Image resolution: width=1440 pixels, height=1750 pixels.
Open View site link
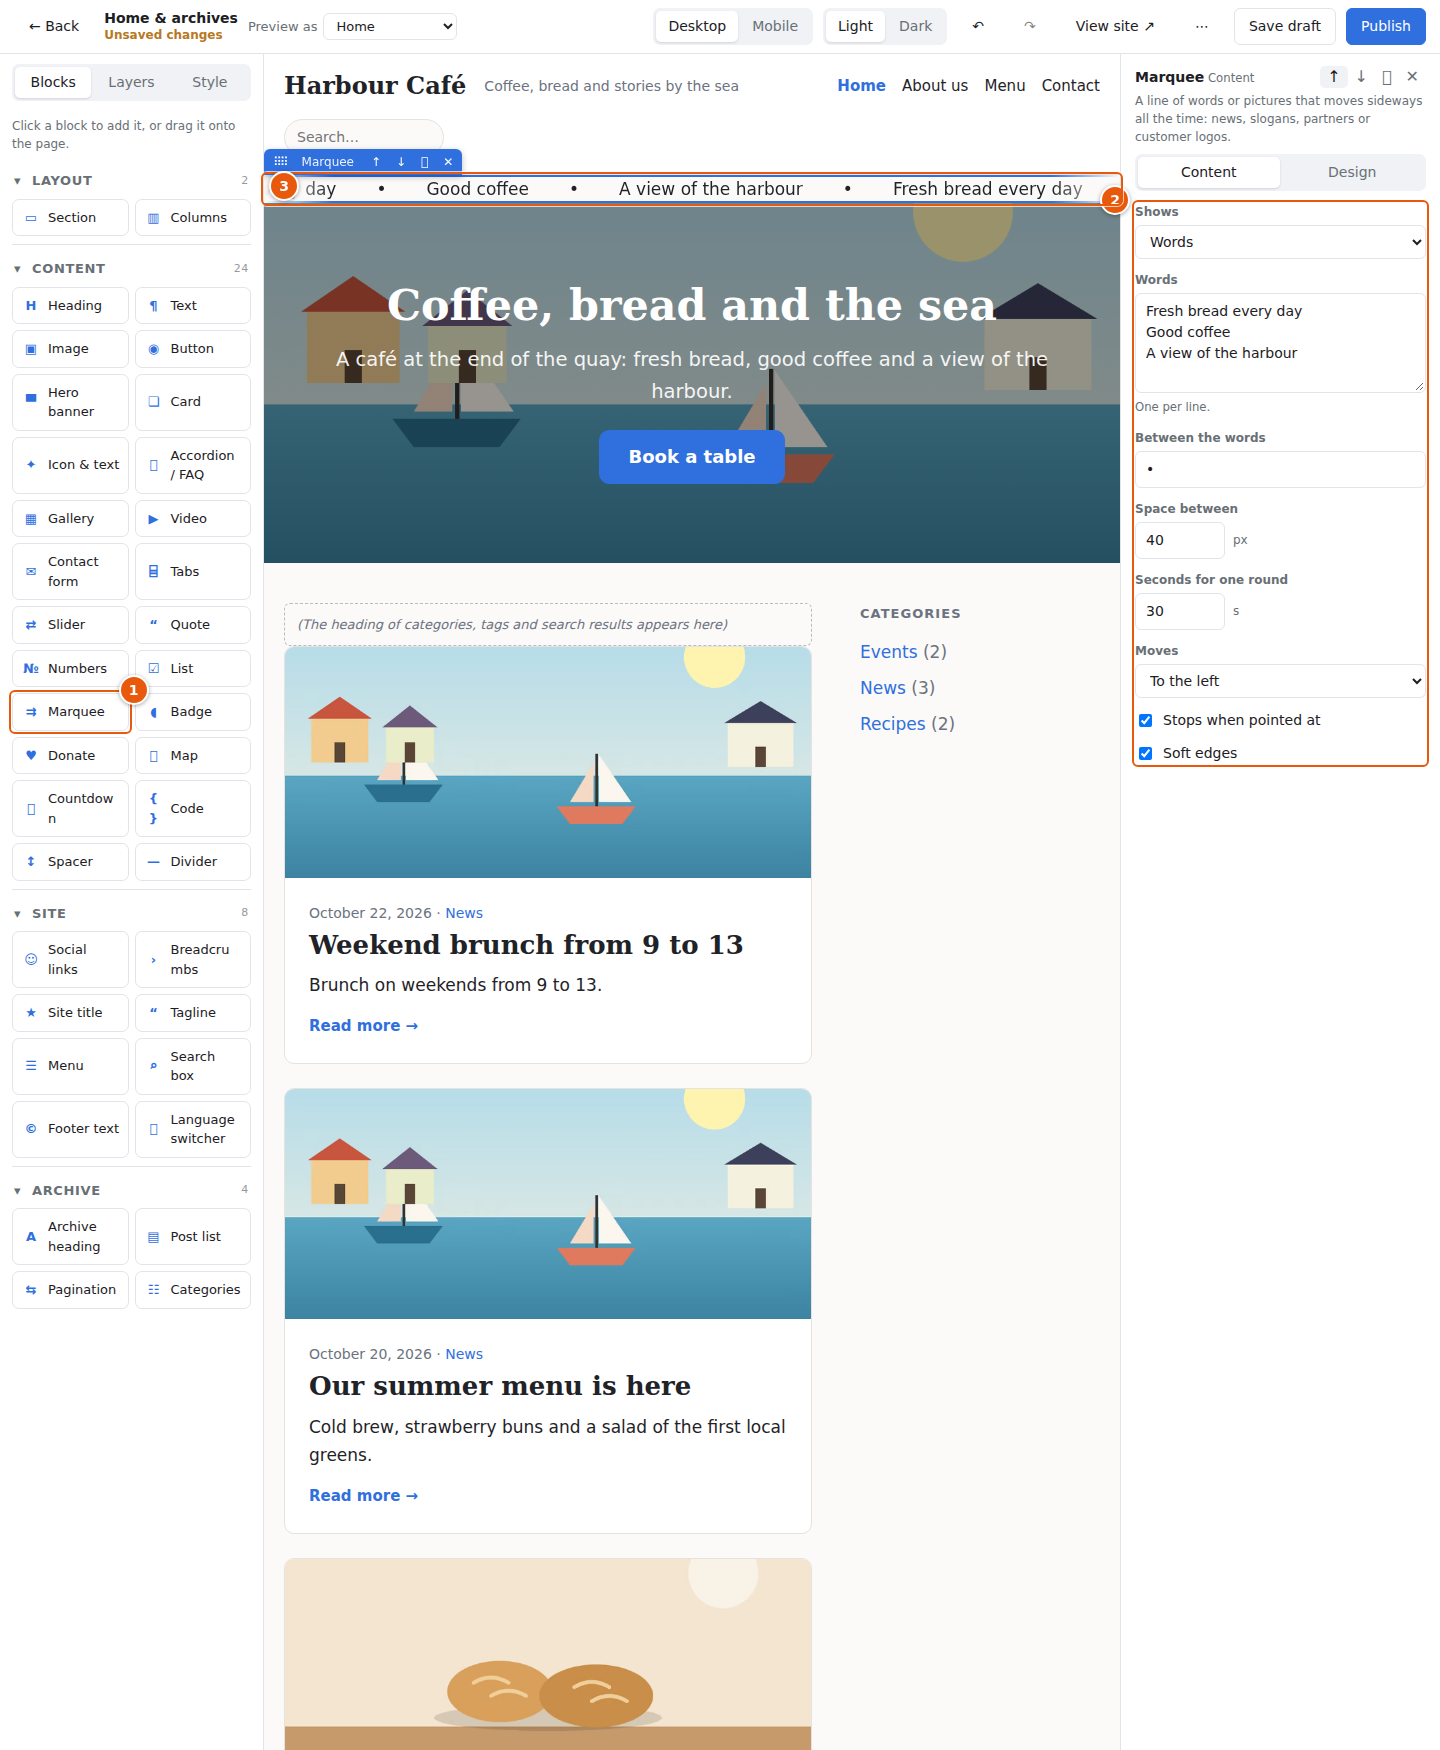1115,26
